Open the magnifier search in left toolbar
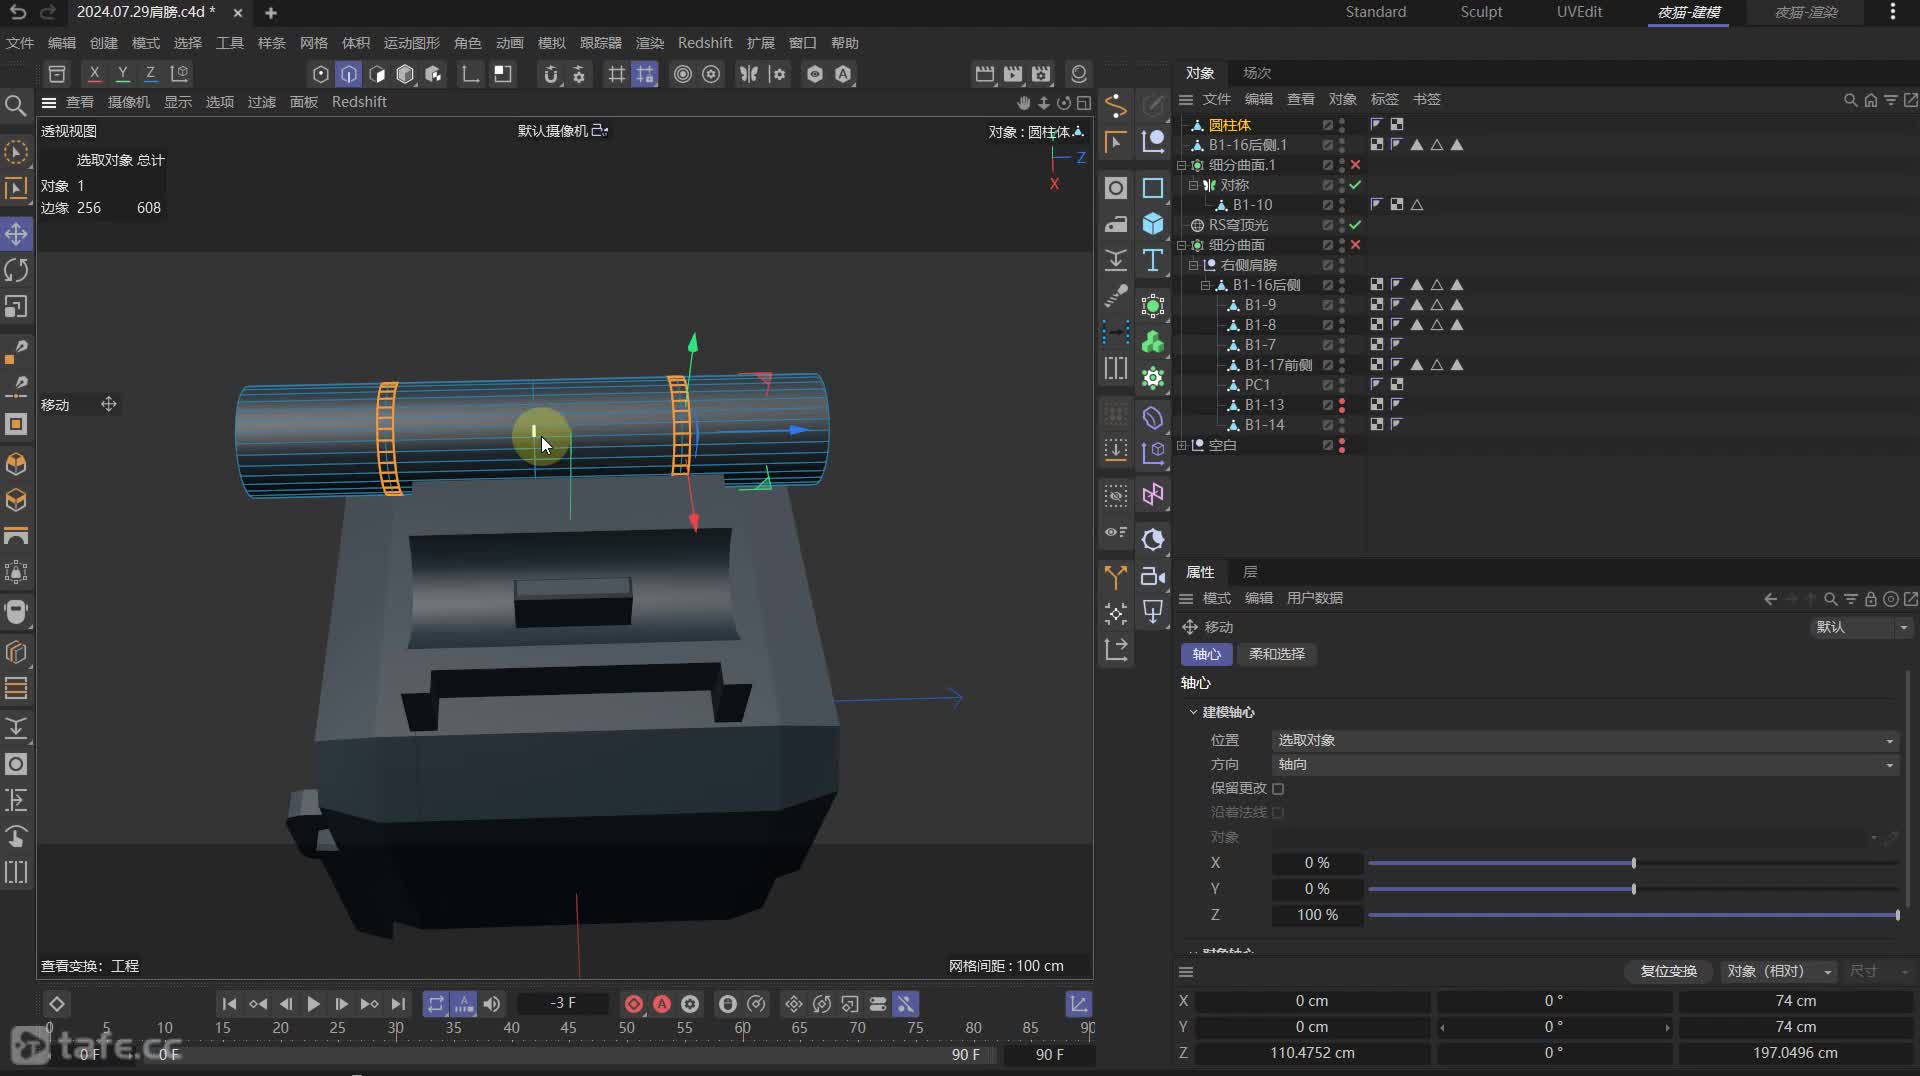This screenshot has height=1076, width=1920. tap(15, 105)
